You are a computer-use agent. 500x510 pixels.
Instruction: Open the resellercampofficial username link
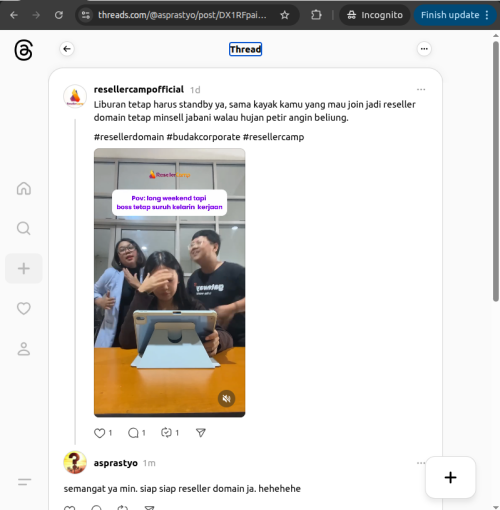tap(139, 89)
